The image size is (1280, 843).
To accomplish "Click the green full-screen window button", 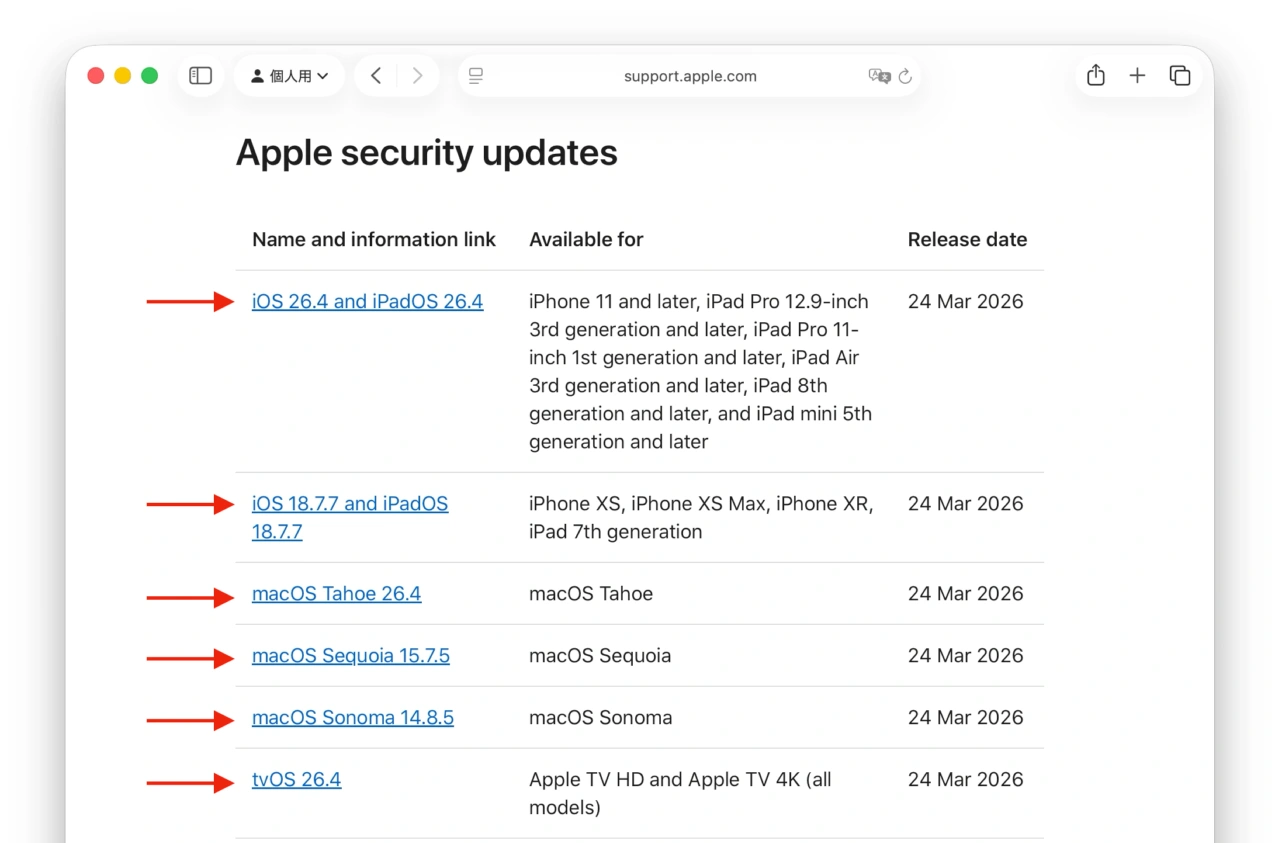I will point(149,76).
